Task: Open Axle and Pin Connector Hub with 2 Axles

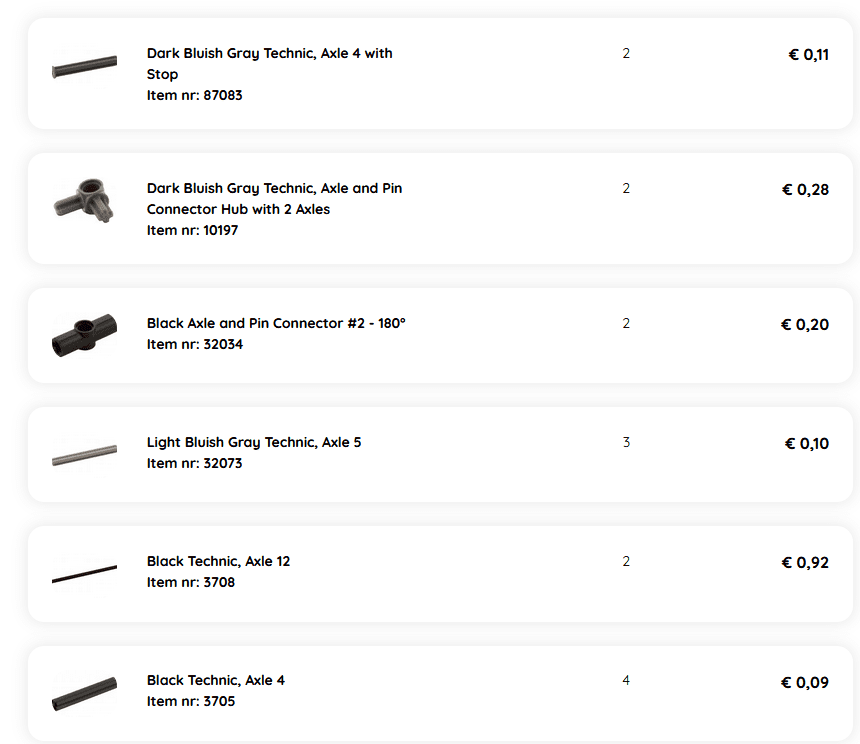Action: [274, 198]
